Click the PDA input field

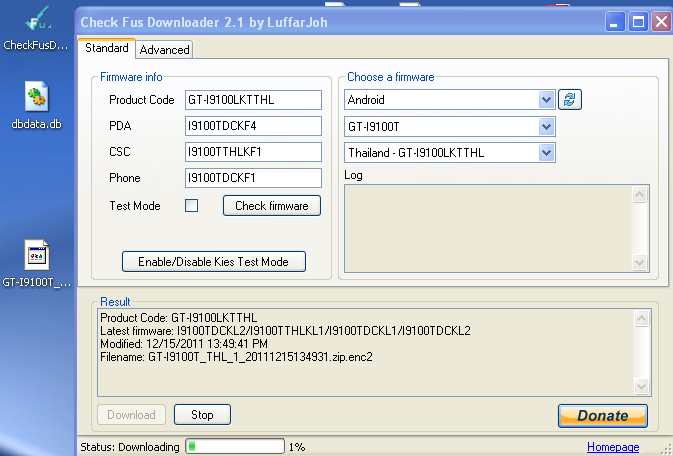(253, 126)
